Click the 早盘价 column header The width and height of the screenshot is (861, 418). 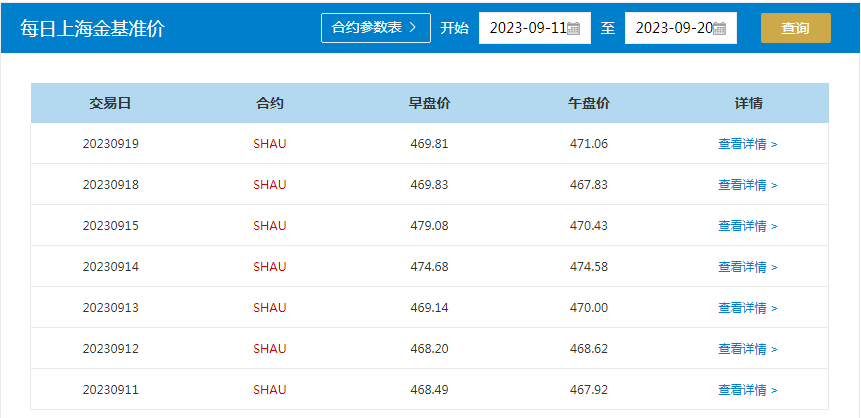click(429, 103)
